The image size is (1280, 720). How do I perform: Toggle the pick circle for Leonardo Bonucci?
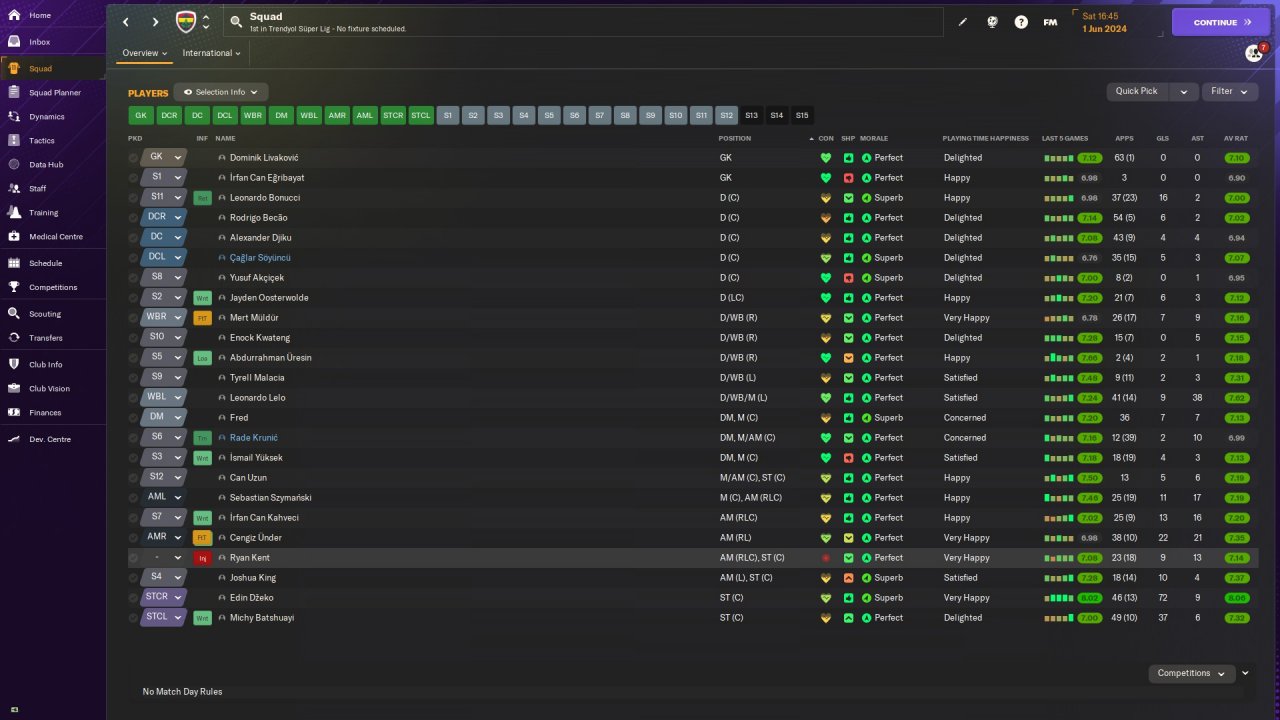133,198
